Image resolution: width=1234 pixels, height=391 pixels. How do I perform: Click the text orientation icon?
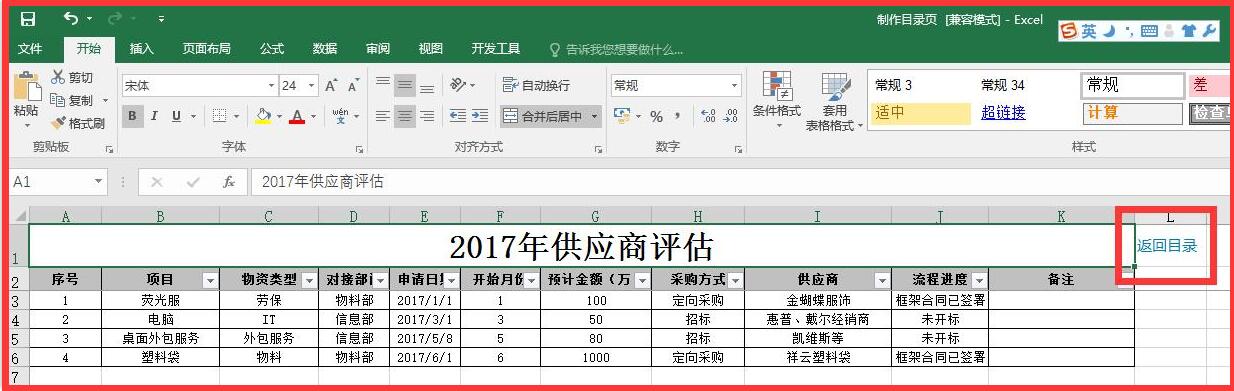(x=458, y=86)
